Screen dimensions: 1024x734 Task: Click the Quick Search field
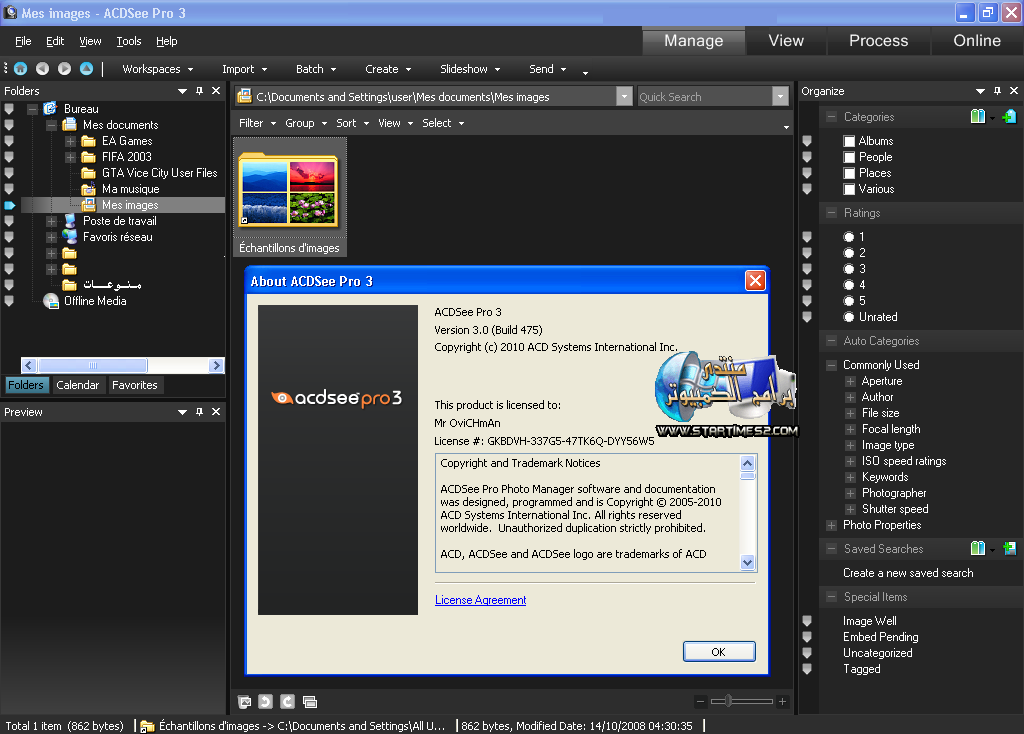click(x=705, y=97)
